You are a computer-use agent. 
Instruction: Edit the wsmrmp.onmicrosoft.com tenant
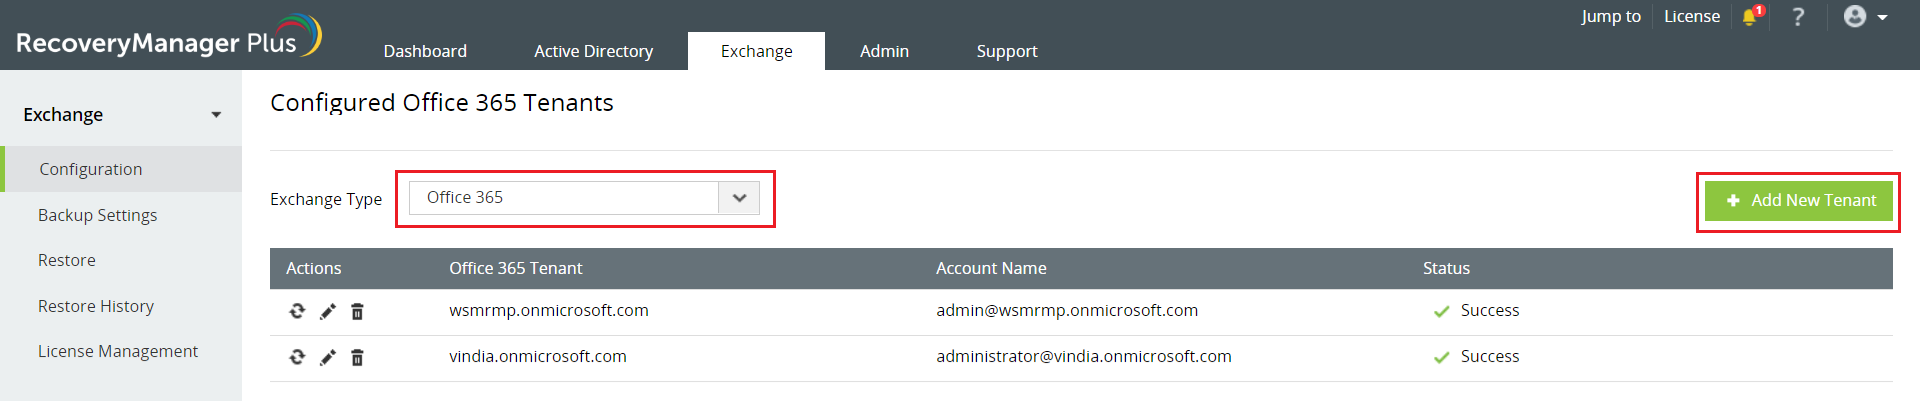click(x=327, y=311)
